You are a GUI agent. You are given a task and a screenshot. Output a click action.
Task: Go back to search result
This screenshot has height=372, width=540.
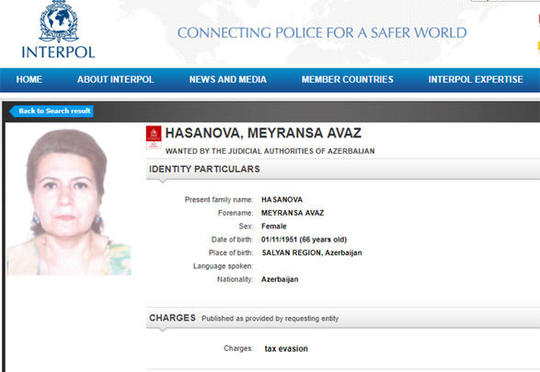pos(52,111)
